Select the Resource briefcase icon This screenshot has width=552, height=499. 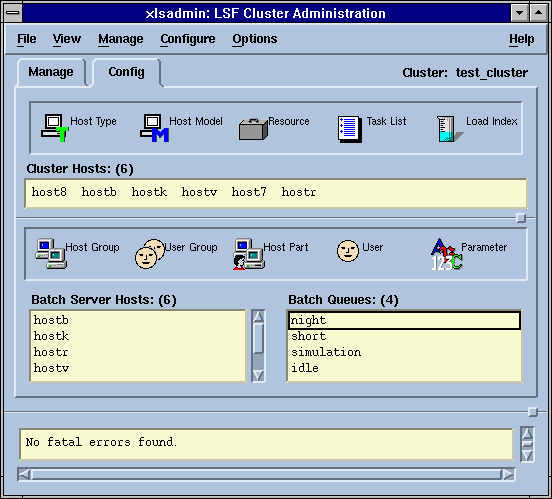[253, 129]
